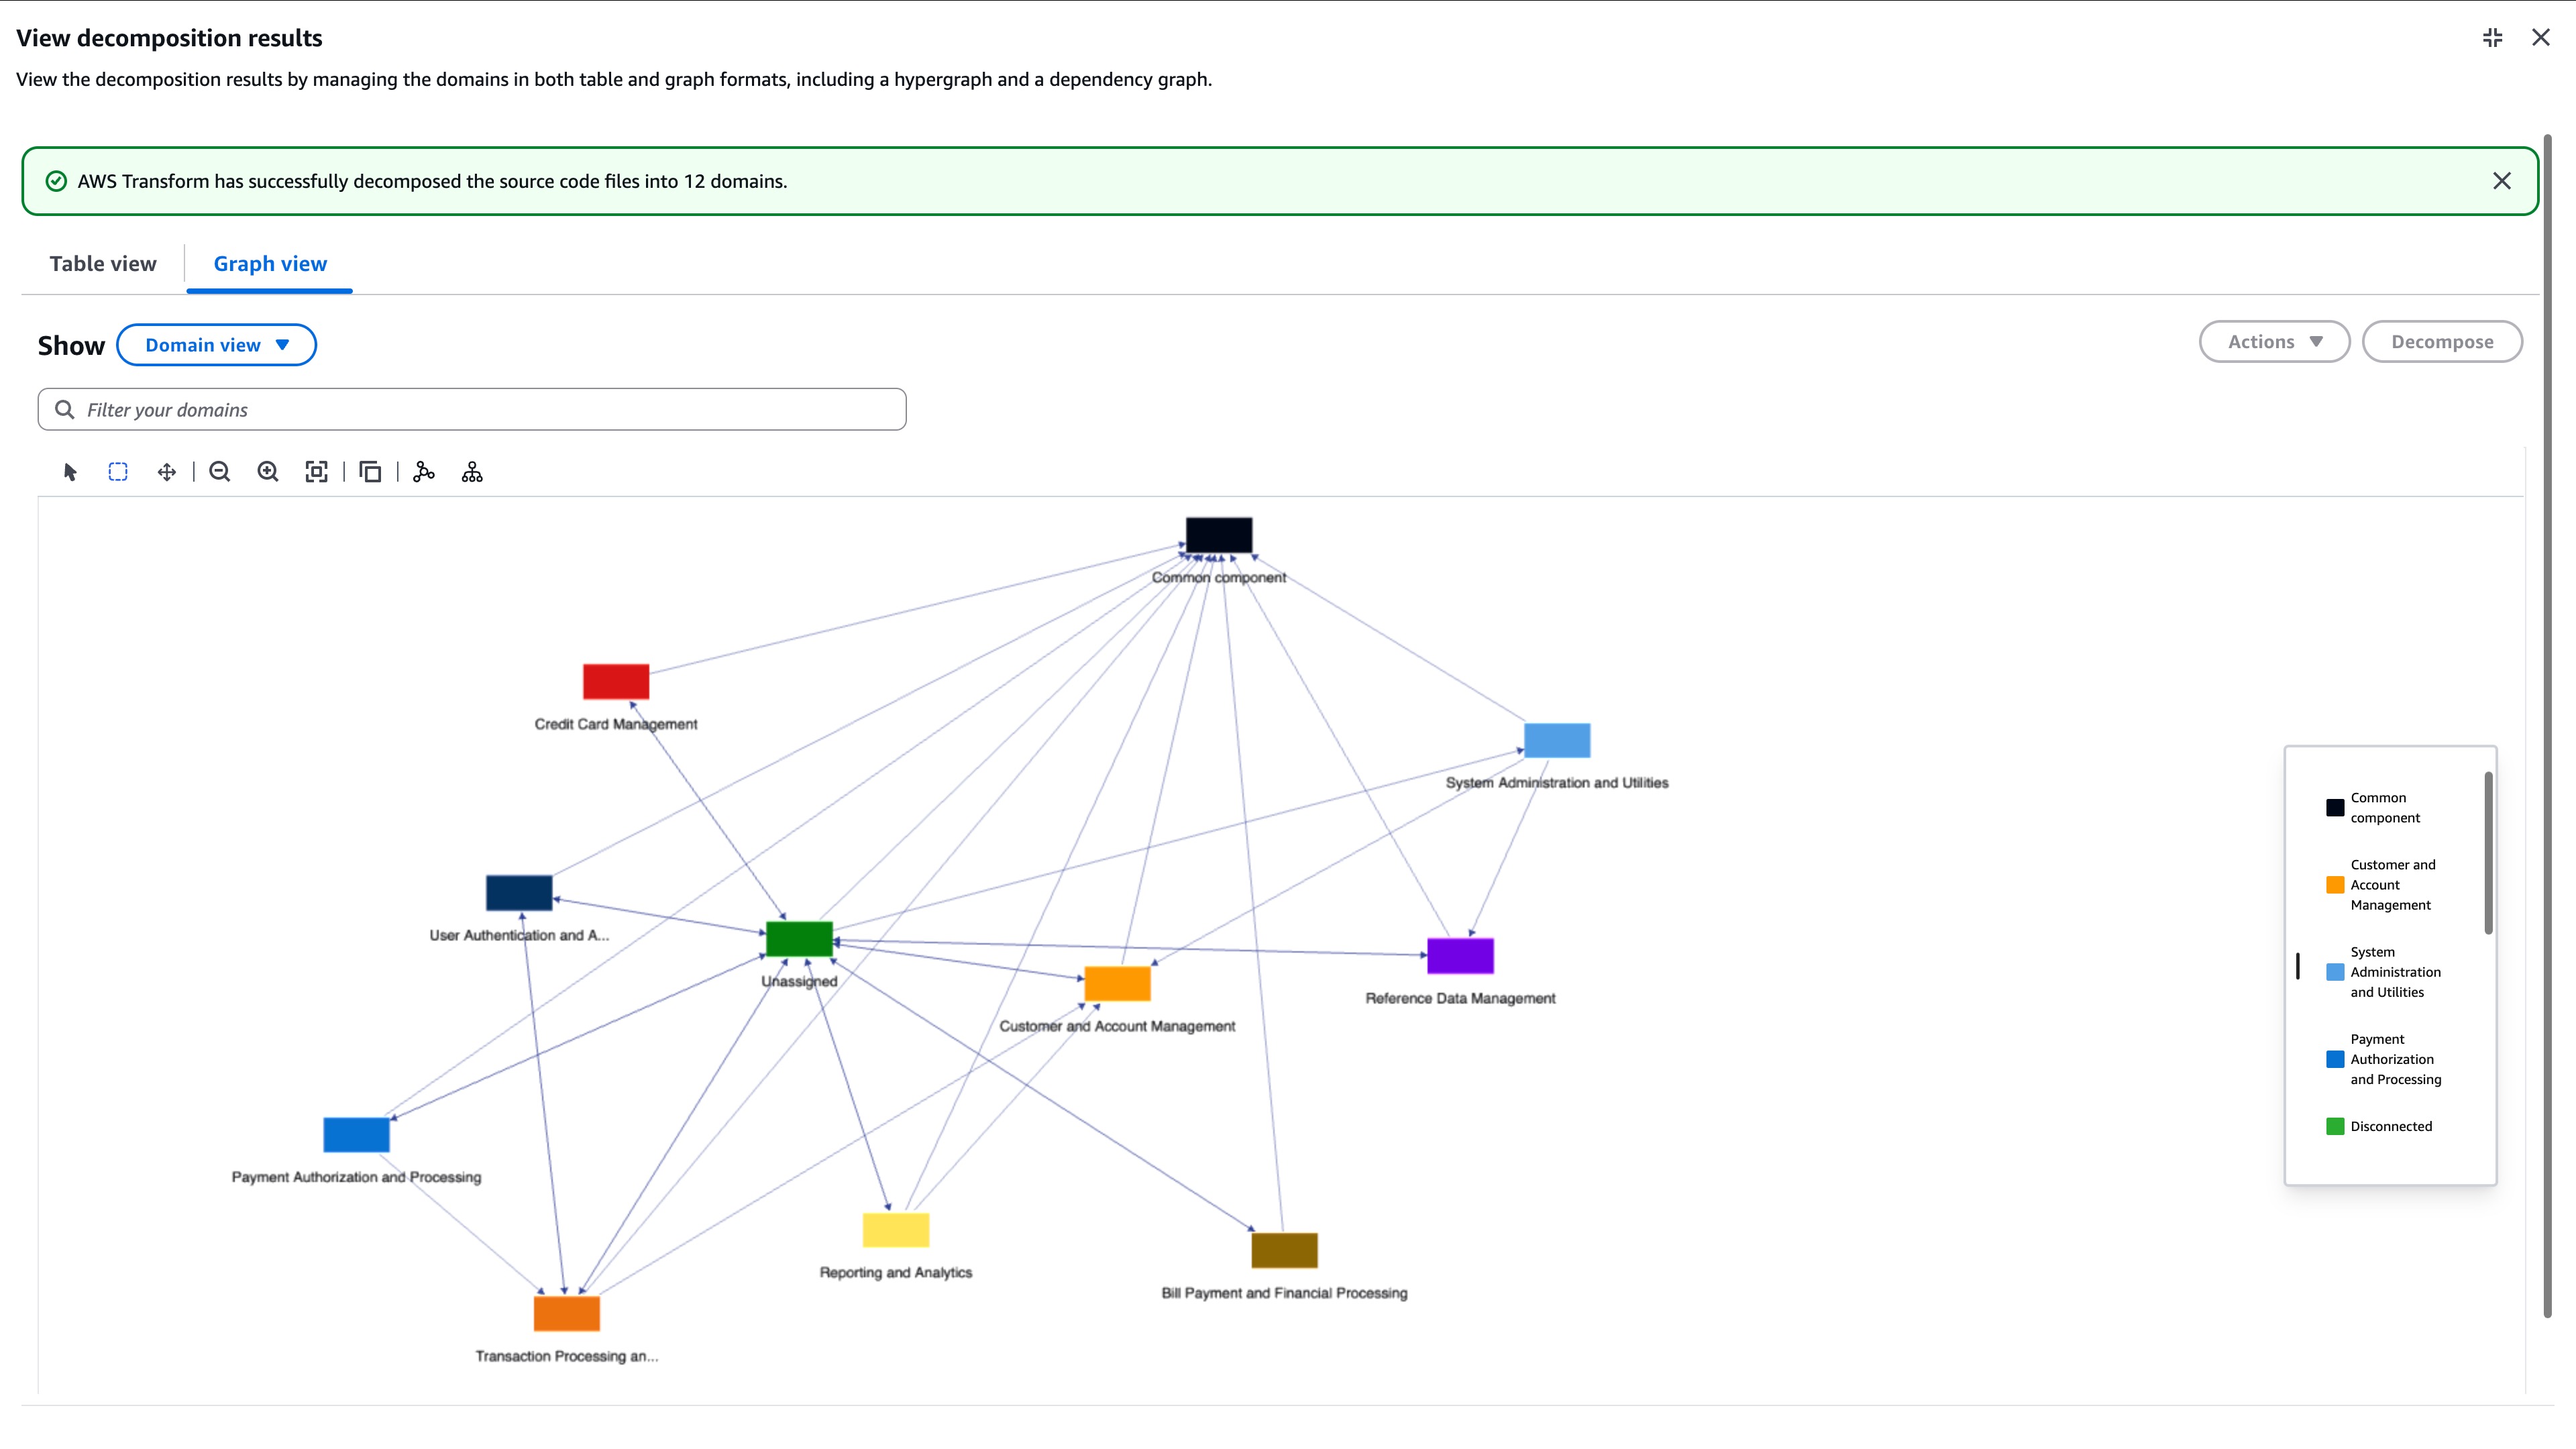Image resolution: width=2576 pixels, height=1449 pixels.
Task: Zoom out on the domain graph
Action: (219, 471)
